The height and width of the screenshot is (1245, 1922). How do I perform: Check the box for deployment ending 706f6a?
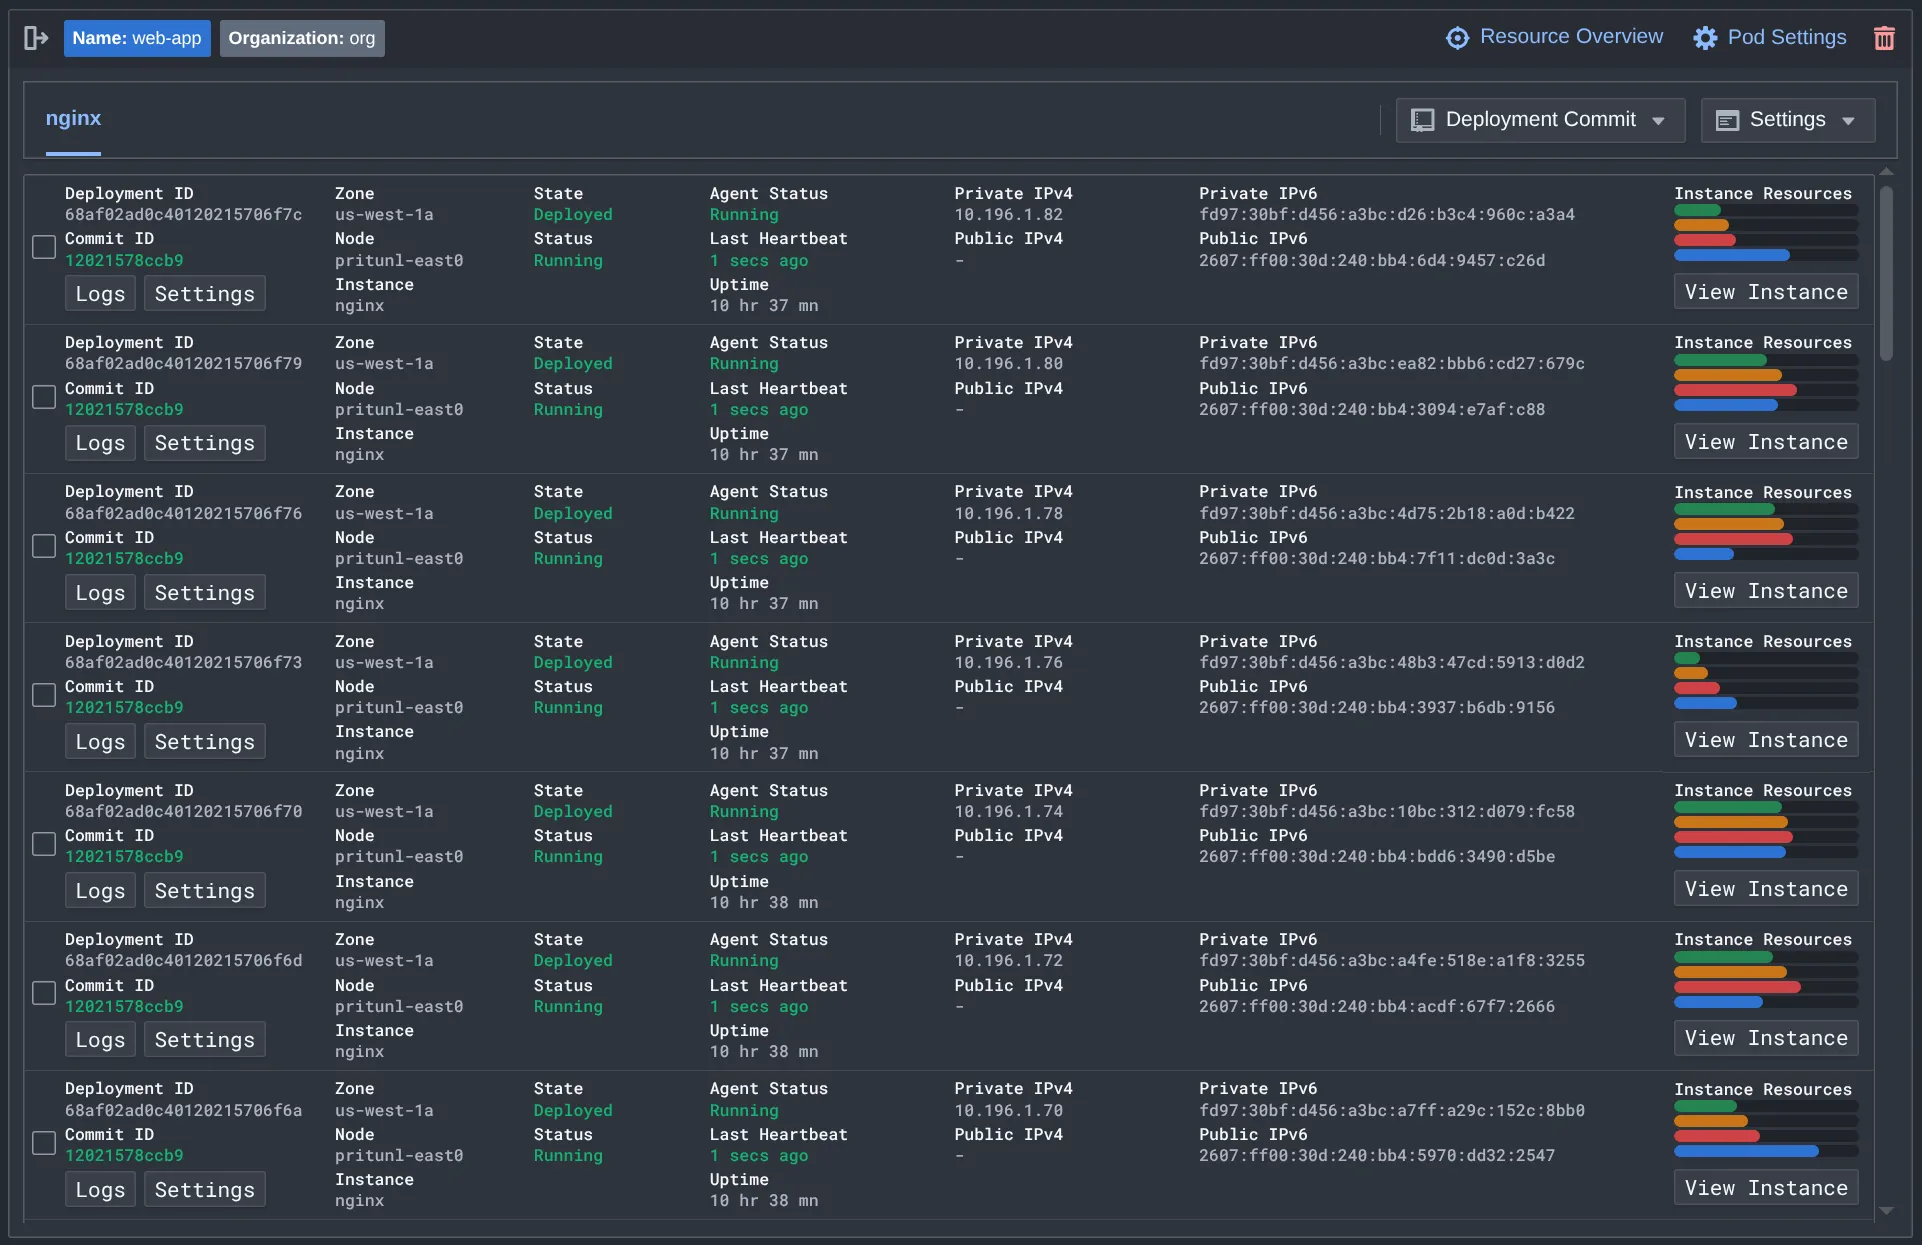coord(44,1143)
